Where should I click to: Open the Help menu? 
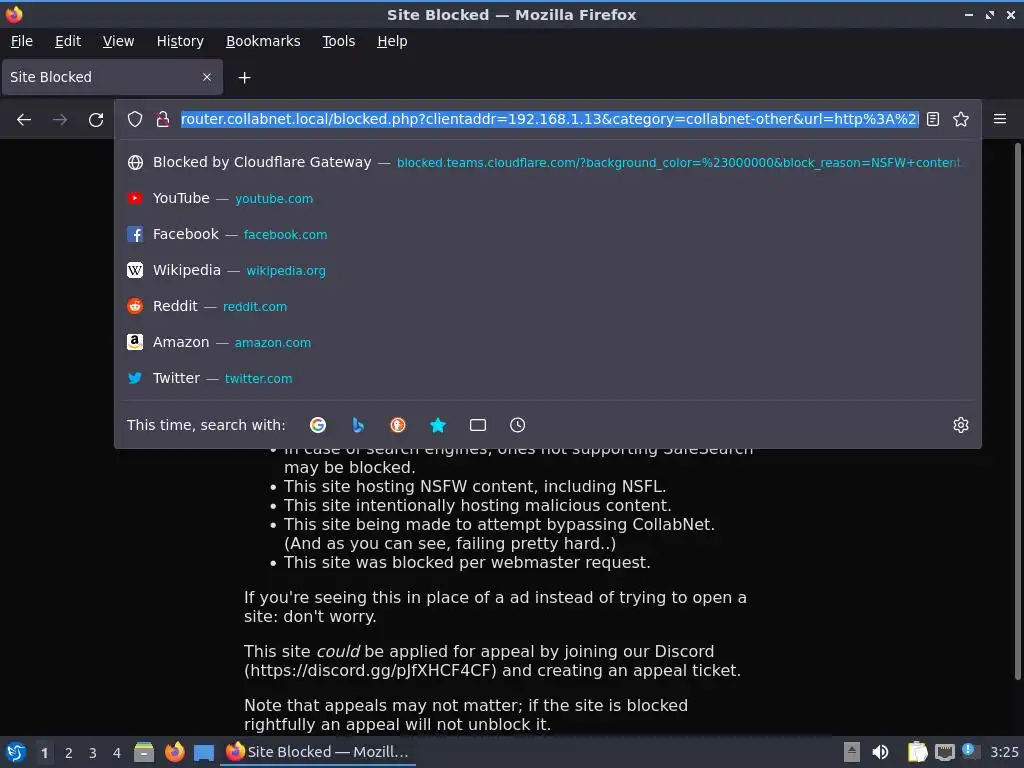point(392,41)
